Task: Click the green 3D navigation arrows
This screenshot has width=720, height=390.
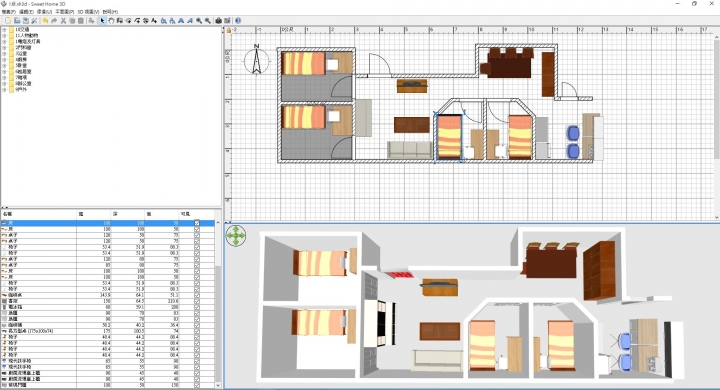Action: tap(236, 236)
